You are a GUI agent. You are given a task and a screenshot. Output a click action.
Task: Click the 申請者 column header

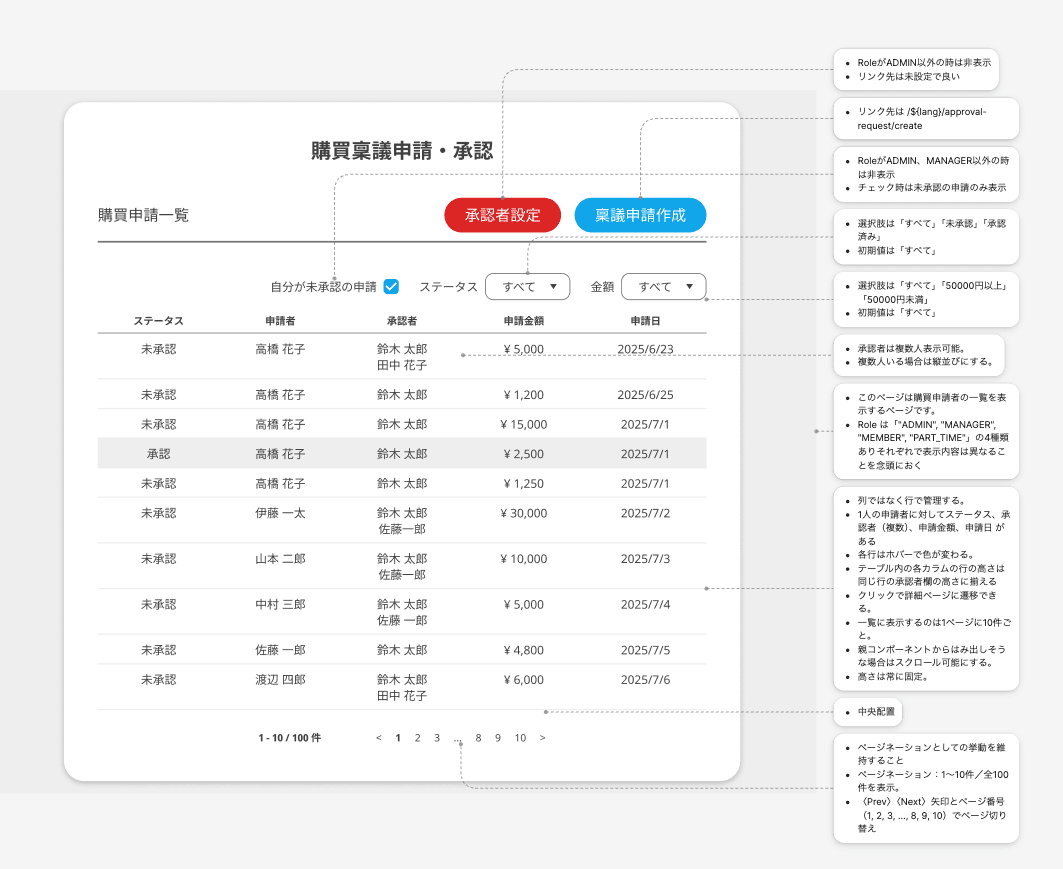pos(280,321)
